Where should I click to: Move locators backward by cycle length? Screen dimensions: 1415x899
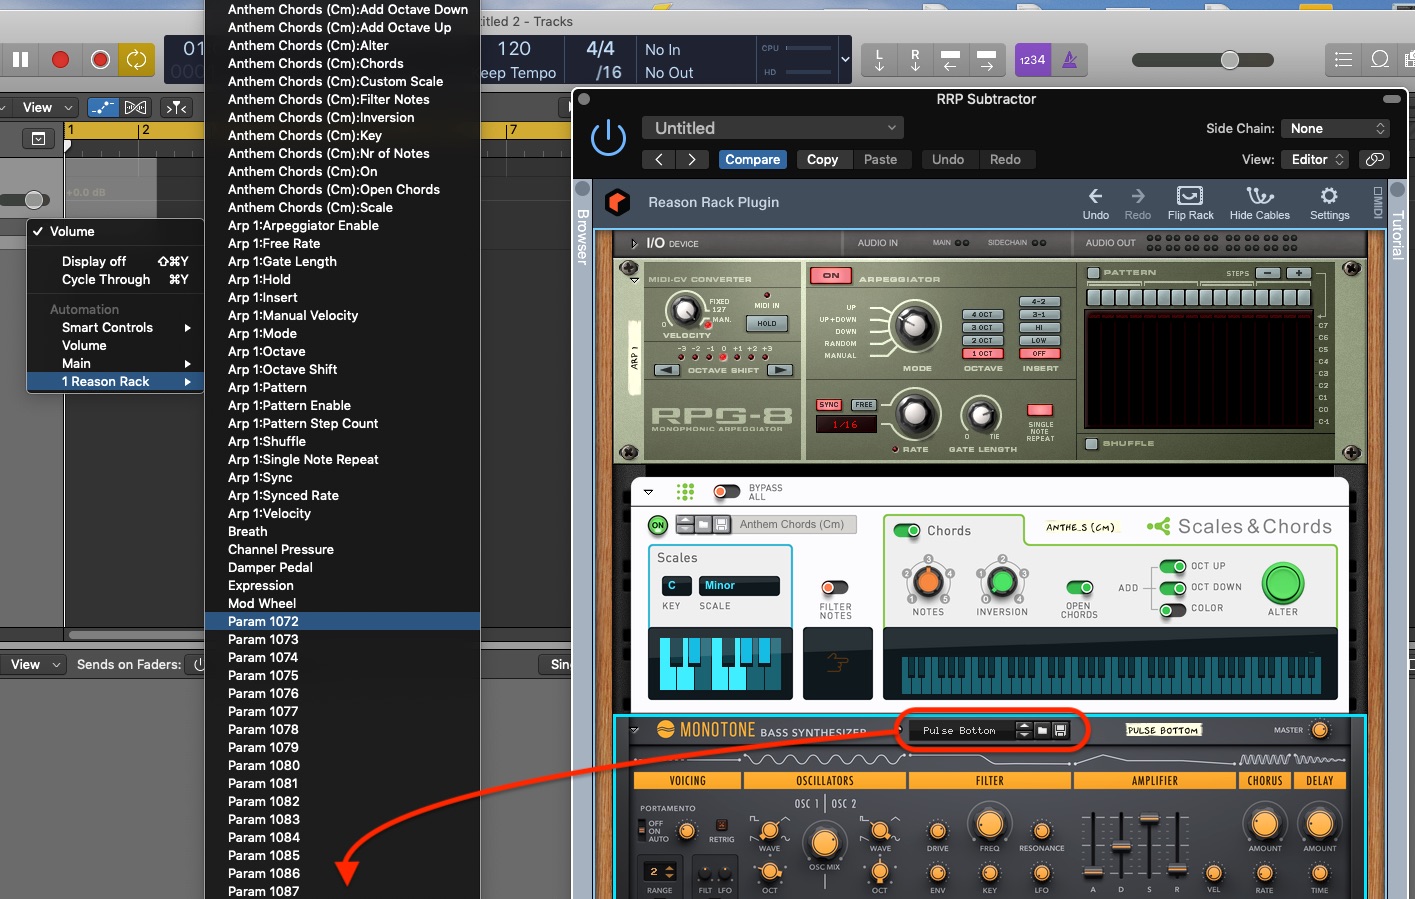click(951, 60)
